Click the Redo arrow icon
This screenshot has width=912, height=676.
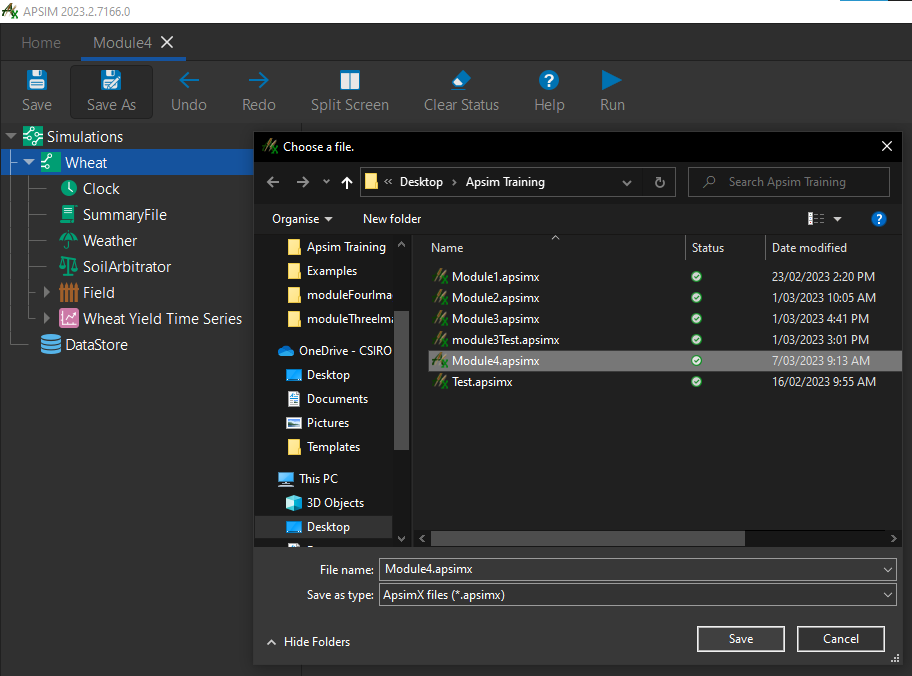tap(259, 80)
